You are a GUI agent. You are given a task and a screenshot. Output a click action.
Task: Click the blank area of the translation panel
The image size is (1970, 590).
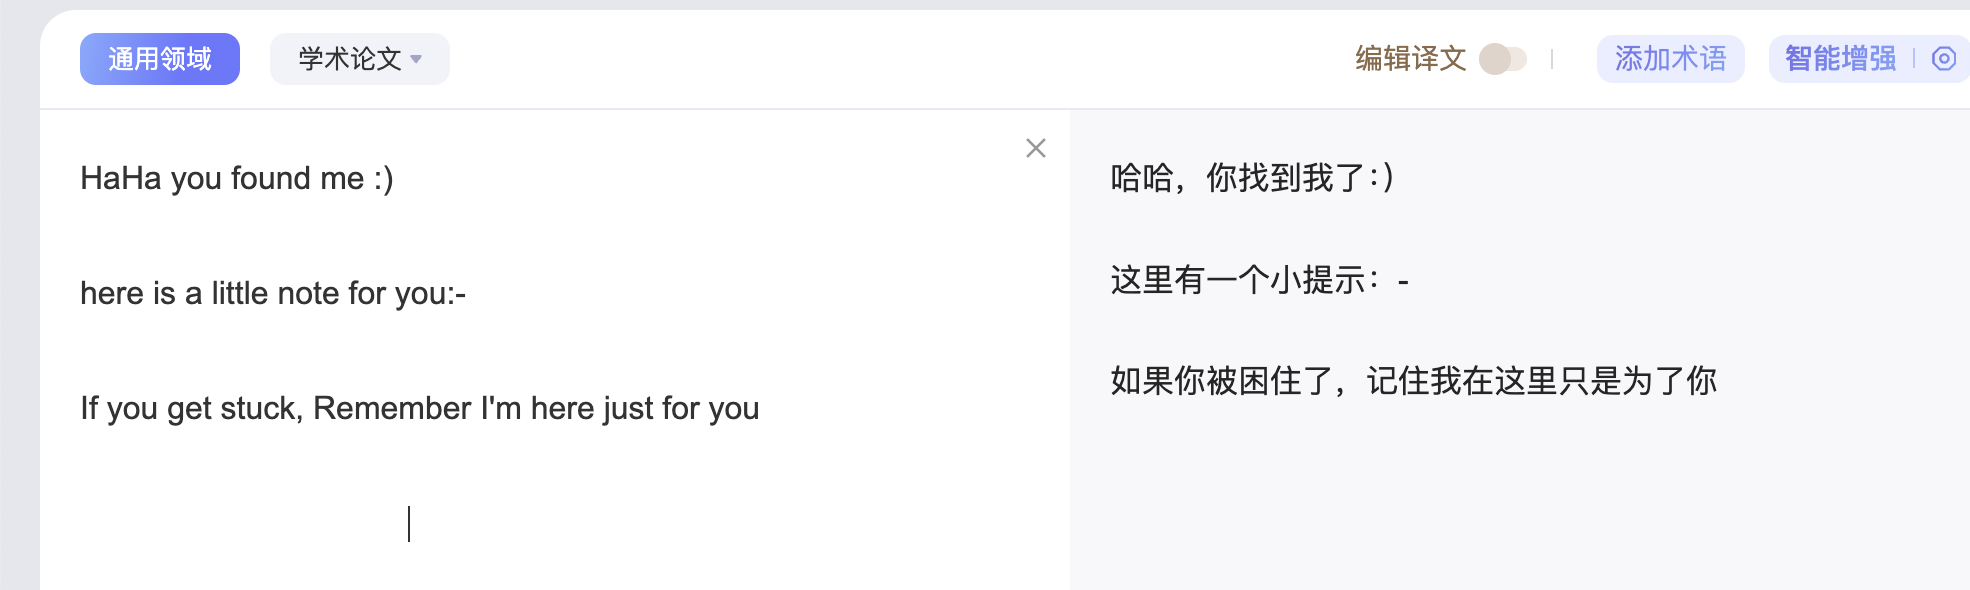coord(1500,500)
